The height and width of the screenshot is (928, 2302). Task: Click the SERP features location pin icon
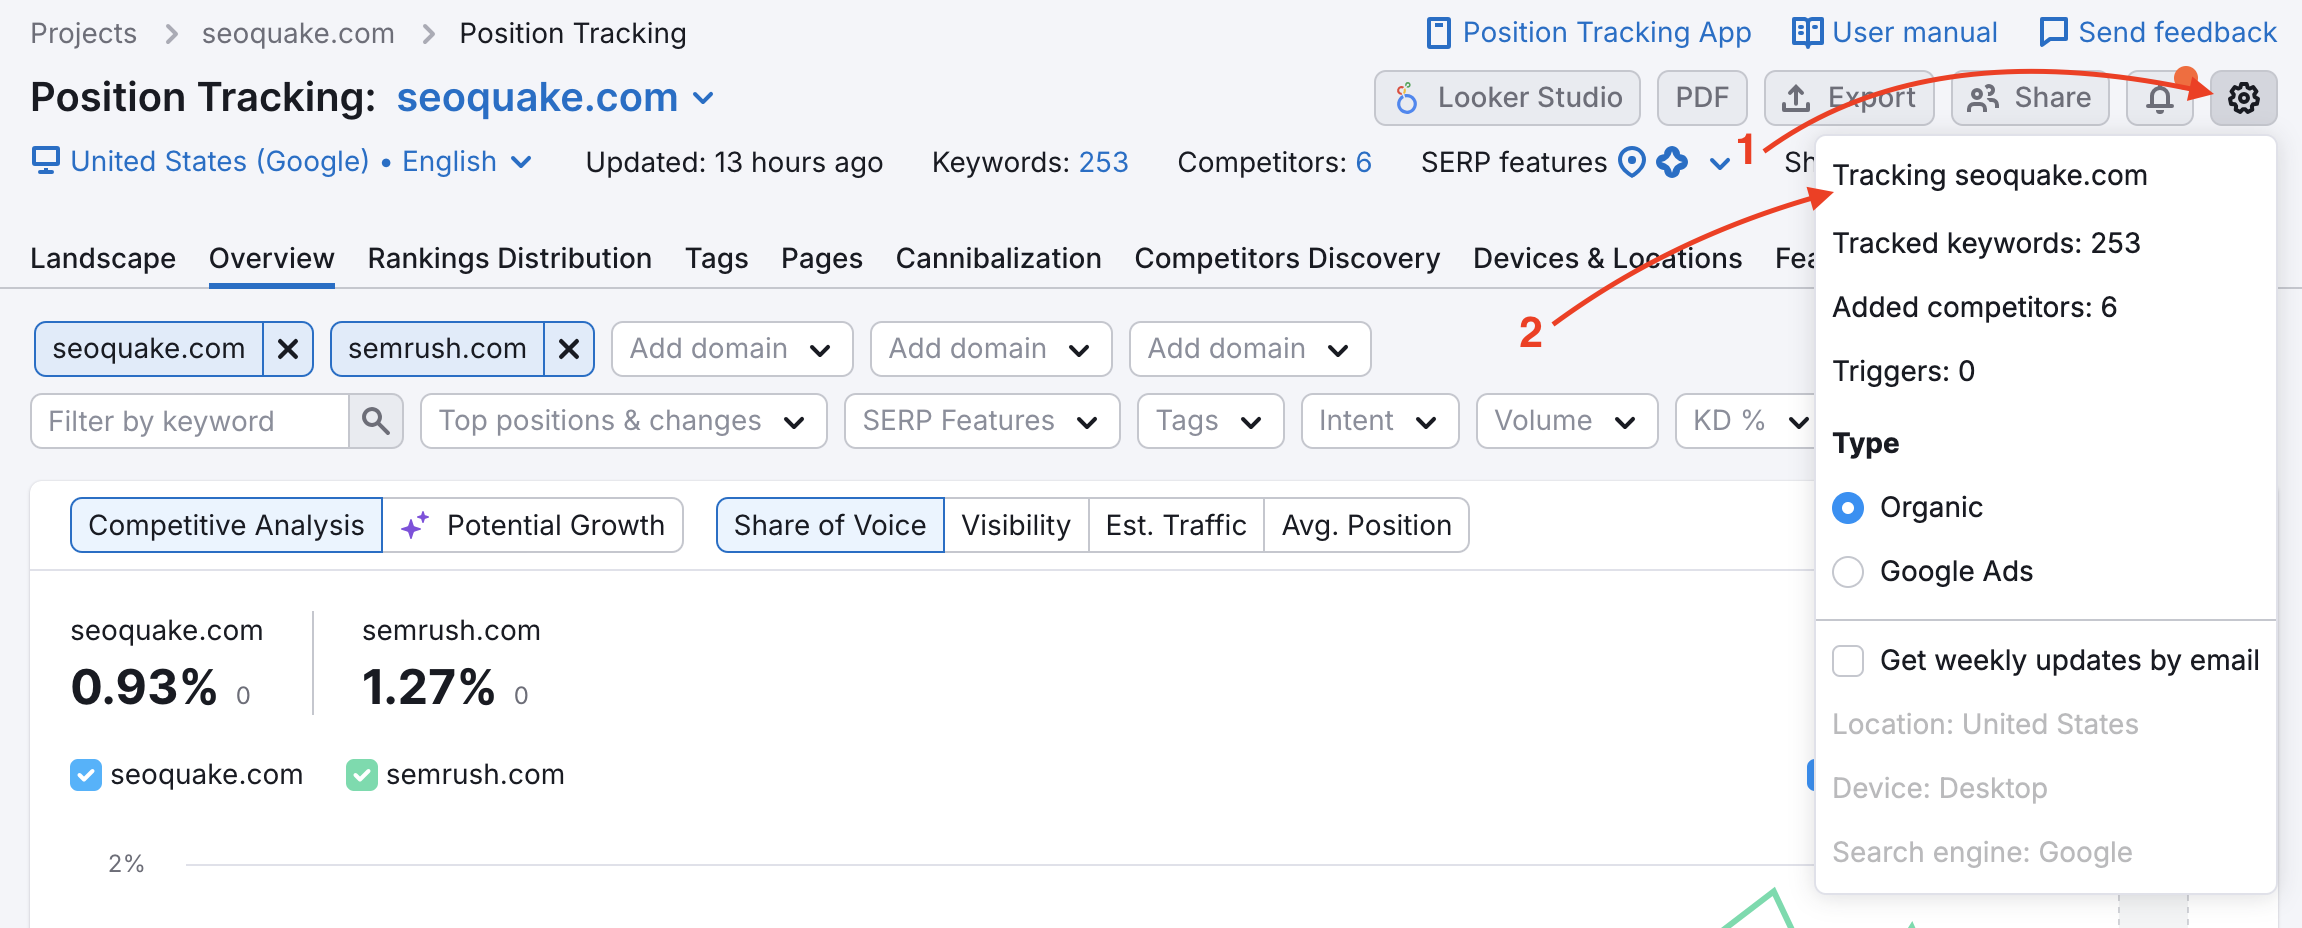[1632, 162]
